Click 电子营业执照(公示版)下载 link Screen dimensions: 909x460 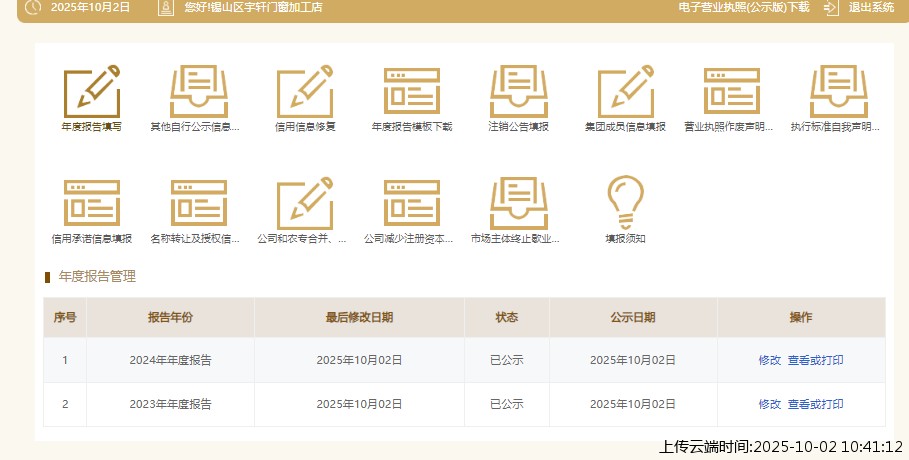743,7
